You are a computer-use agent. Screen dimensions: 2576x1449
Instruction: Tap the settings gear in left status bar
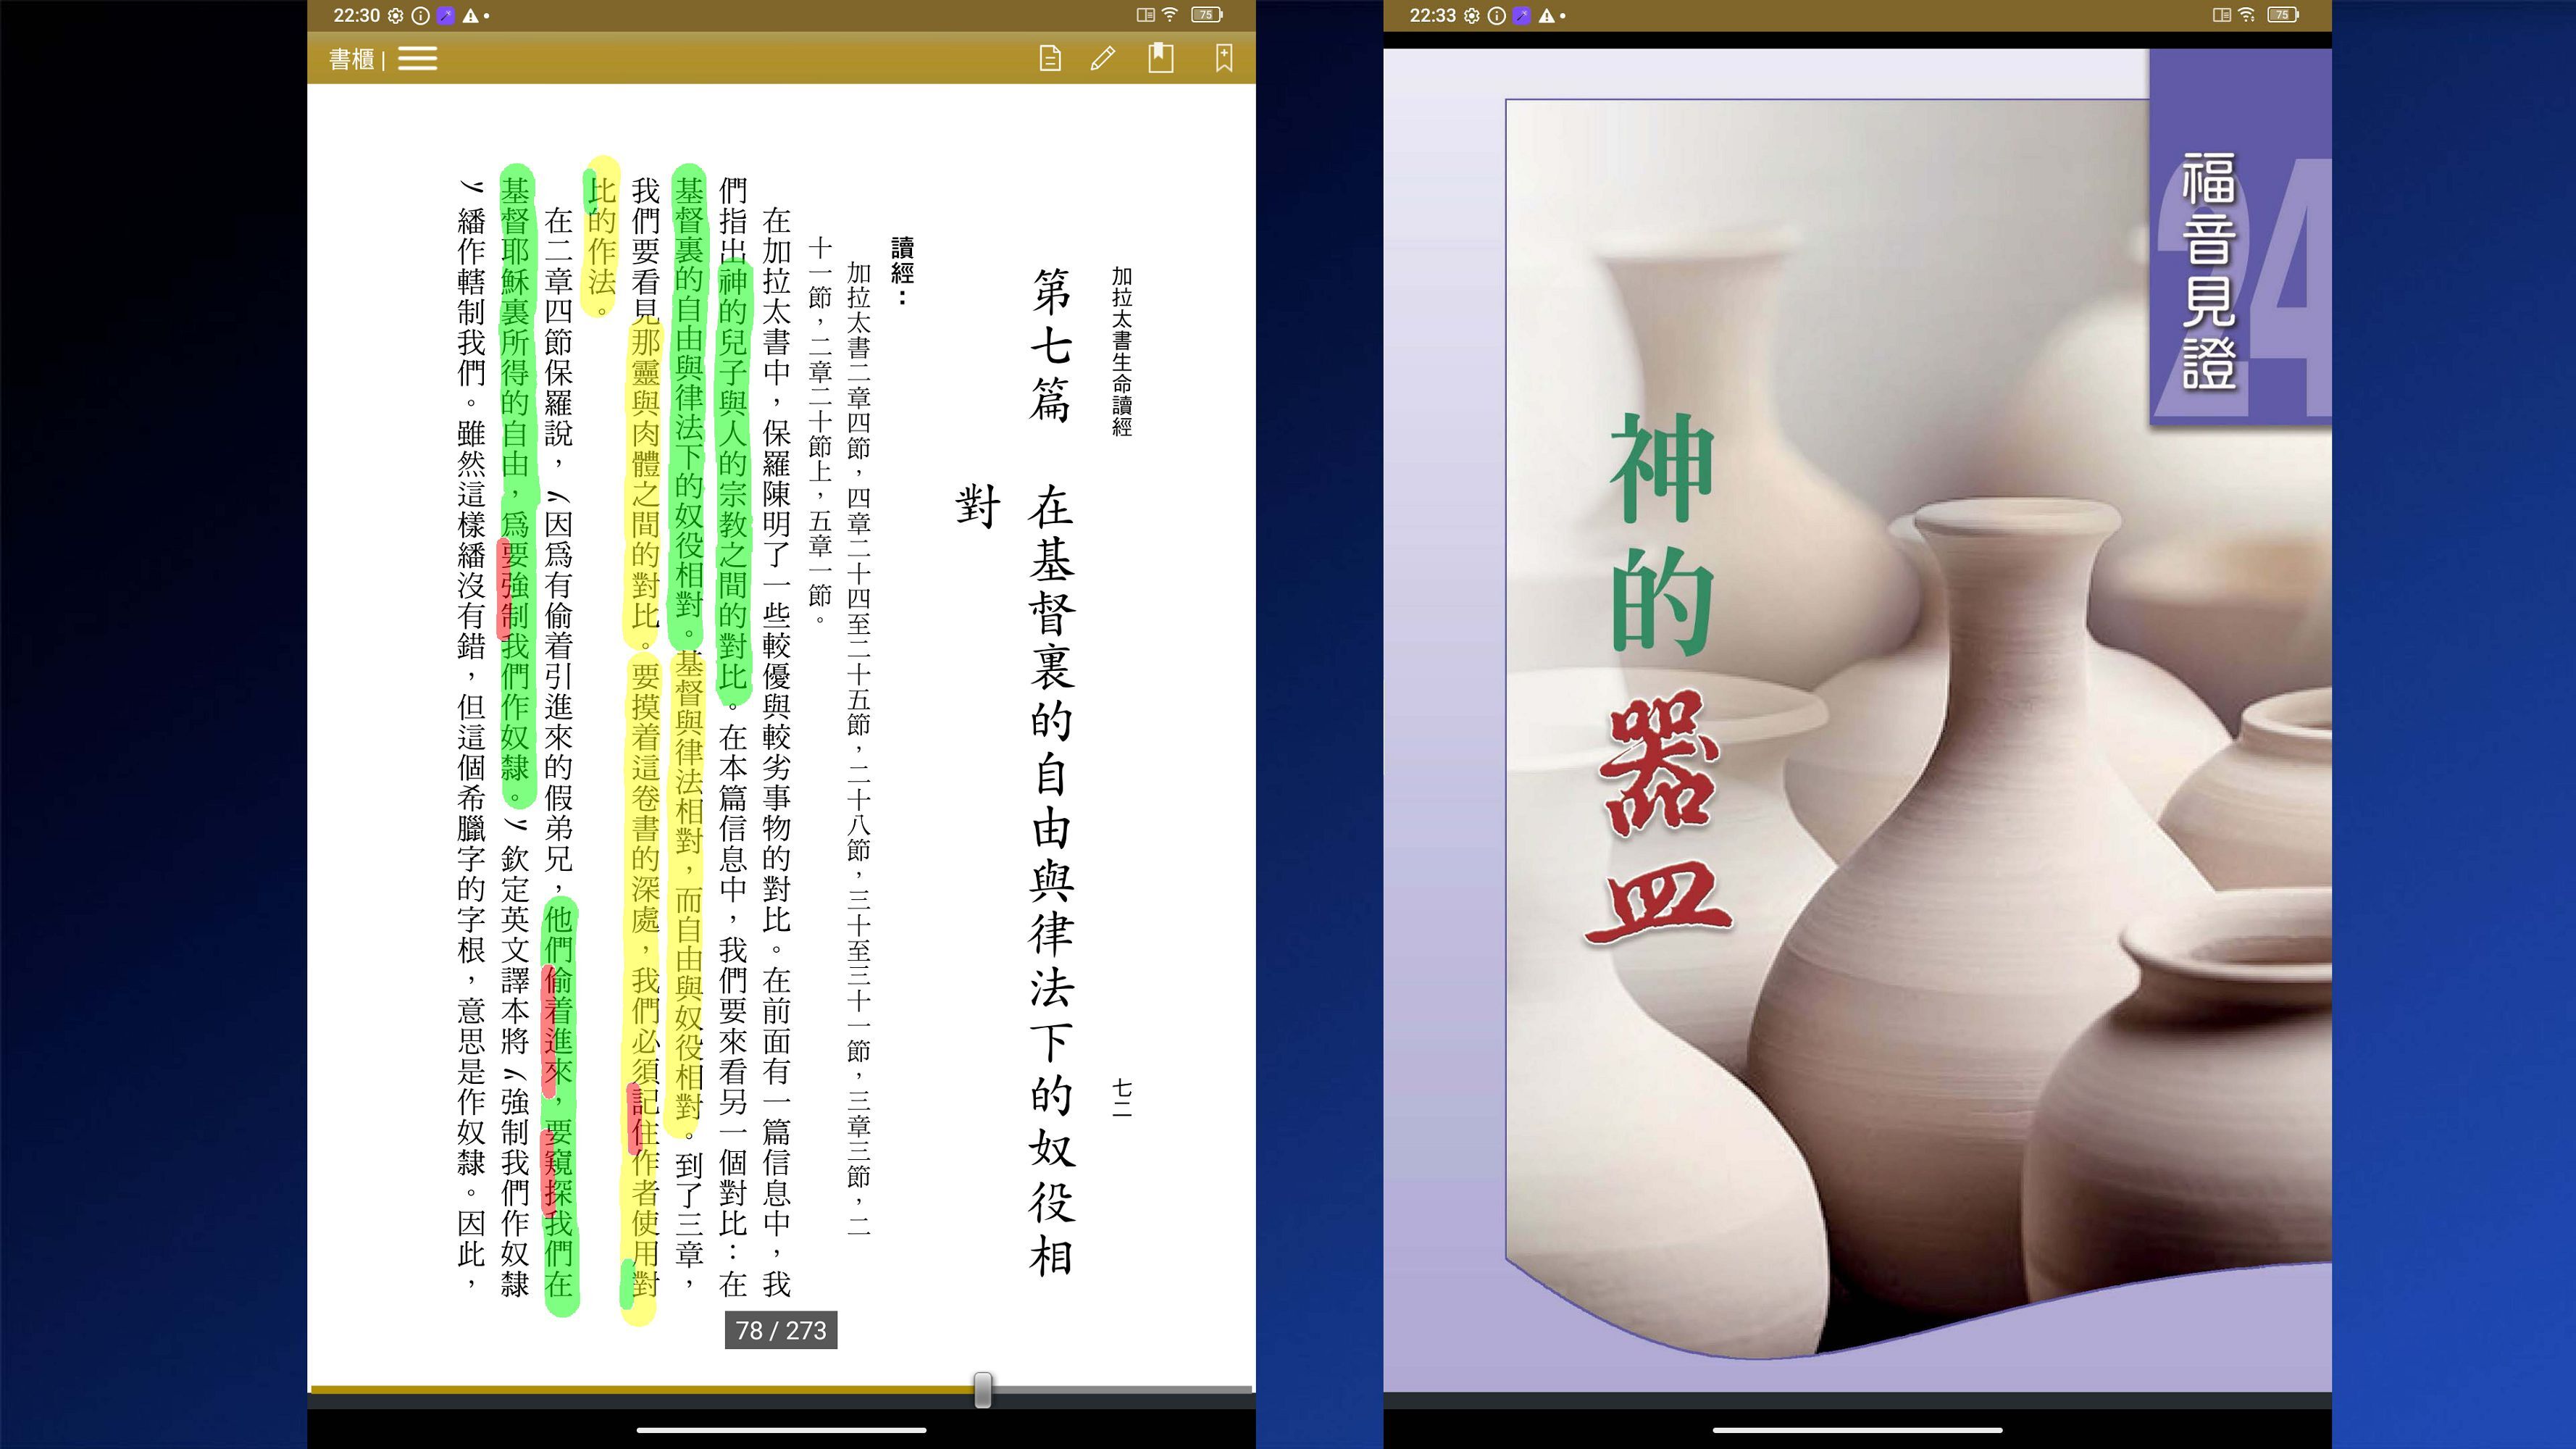point(396,15)
